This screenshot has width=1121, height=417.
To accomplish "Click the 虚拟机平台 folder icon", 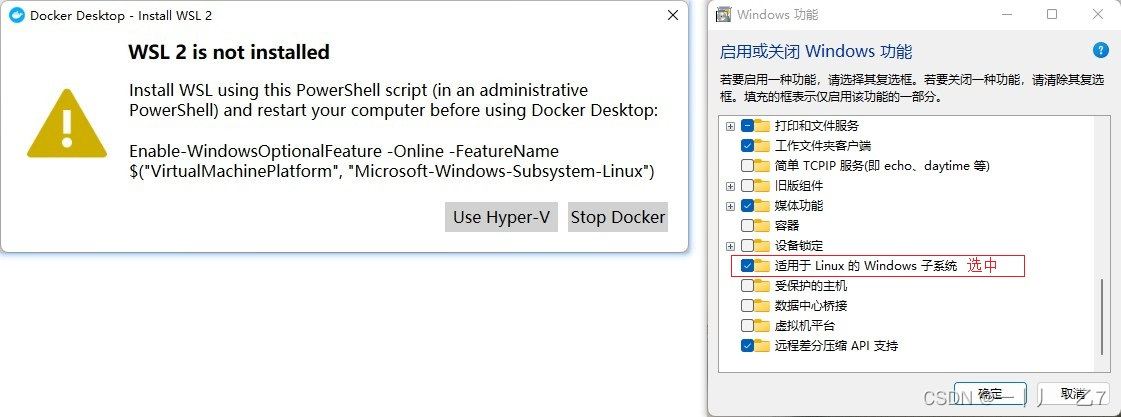I will tap(763, 326).
